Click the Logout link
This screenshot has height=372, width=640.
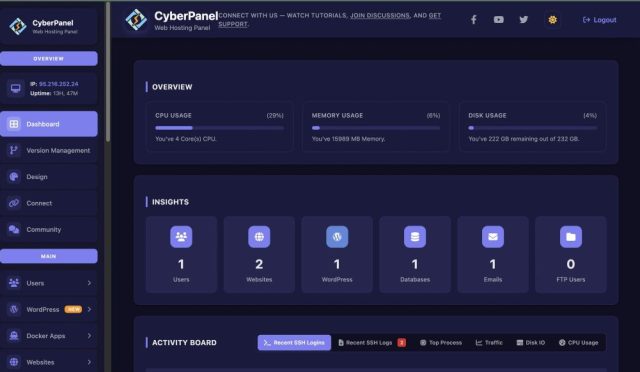point(600,20)
